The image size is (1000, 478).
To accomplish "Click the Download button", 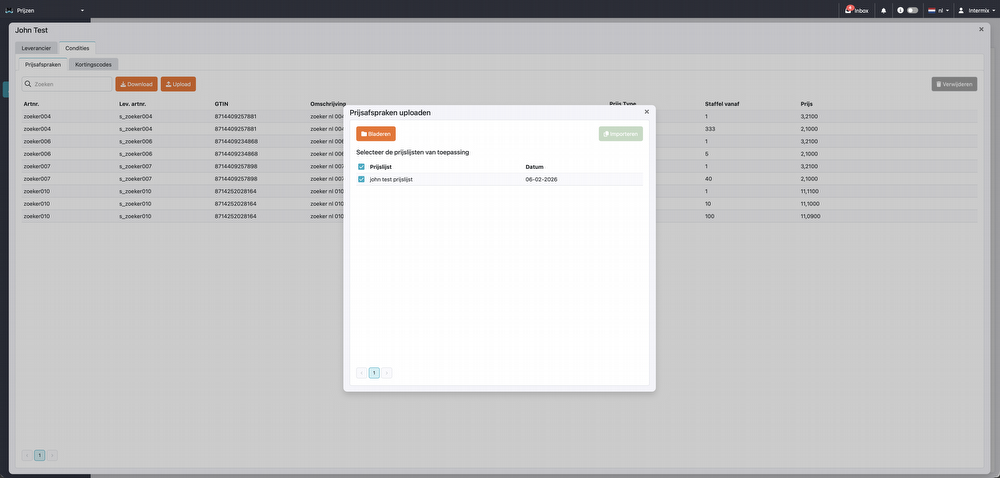I will [136, 84].
